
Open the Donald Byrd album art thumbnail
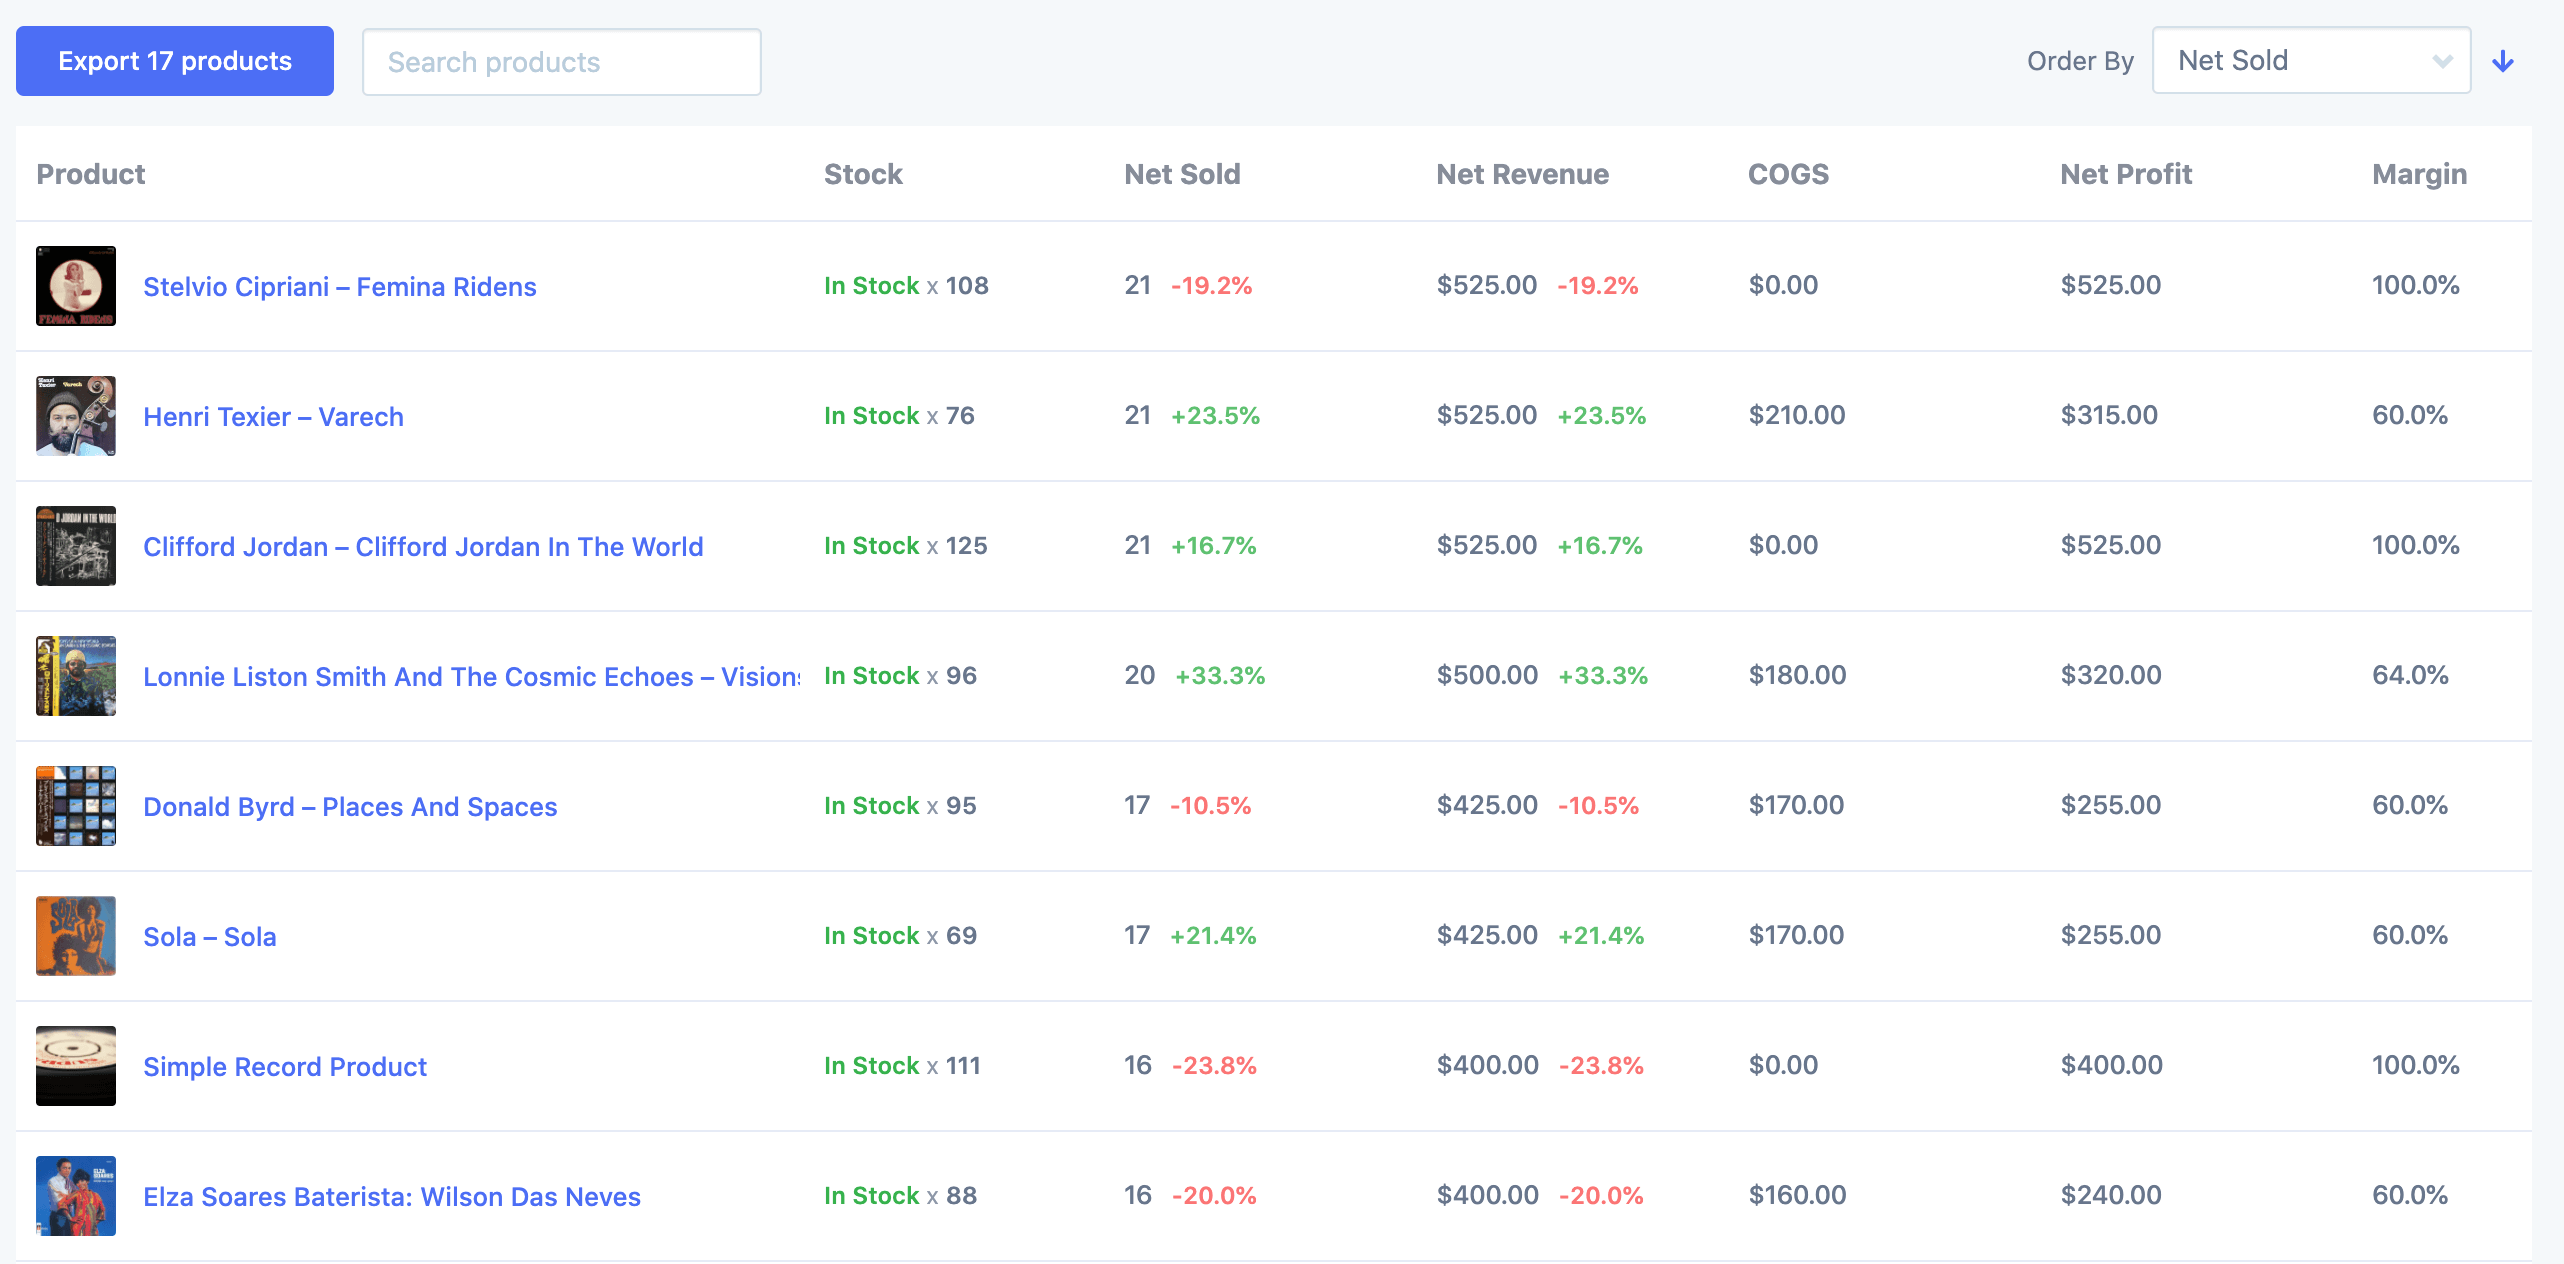pos(76,806)
